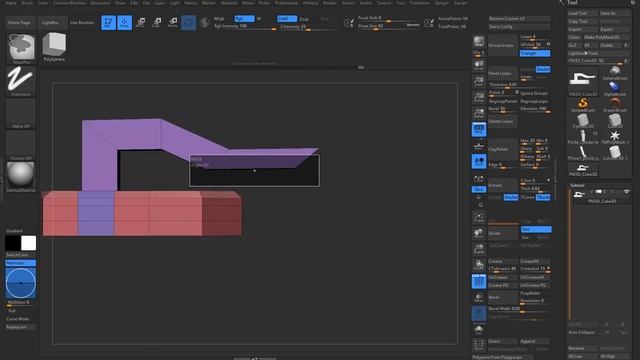The height and width of the screenshot is (360, 640).
Task: Select the SimpleBrush tool with the S icon
Action: 583,104
